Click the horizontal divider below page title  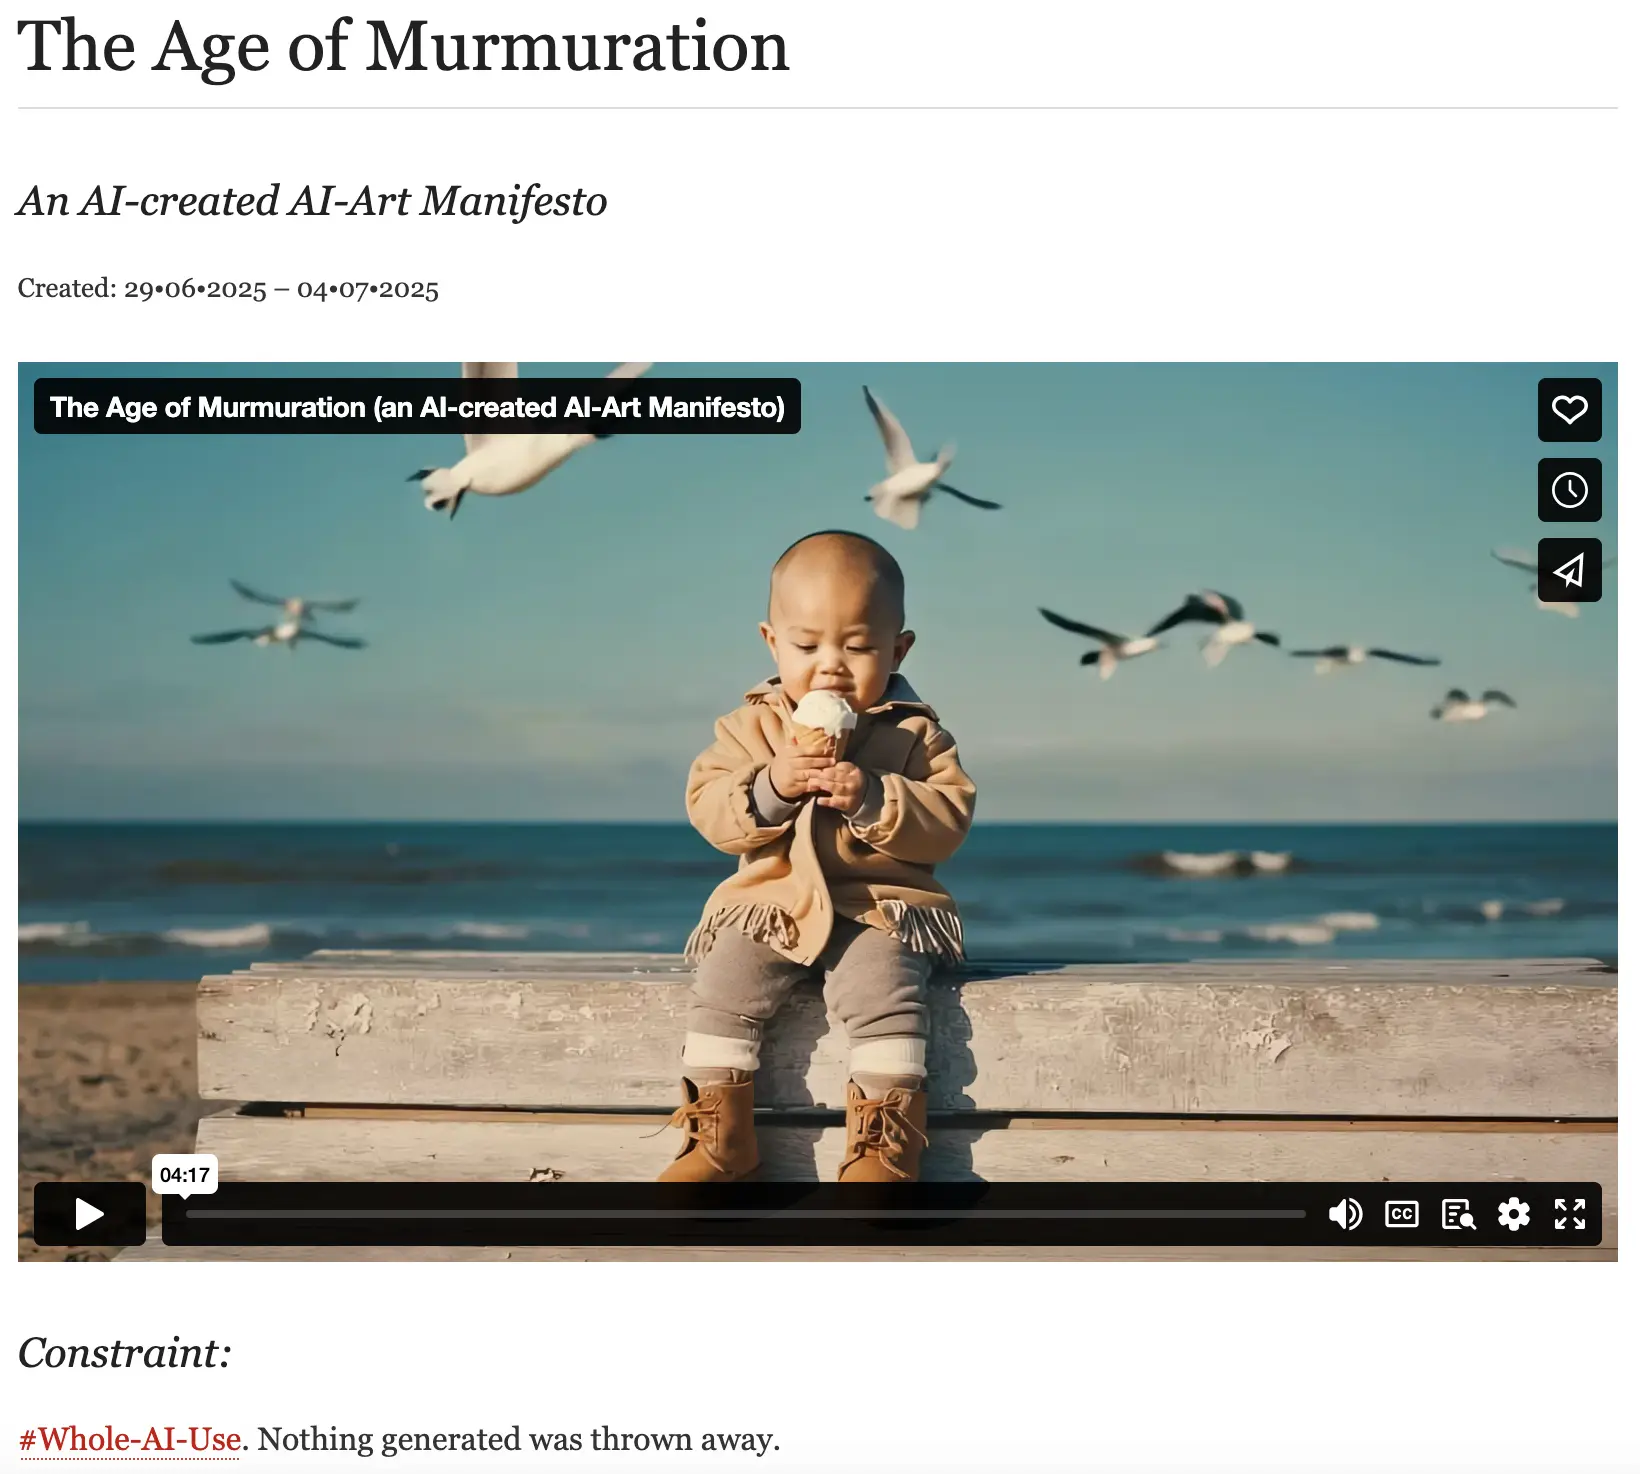818,108
